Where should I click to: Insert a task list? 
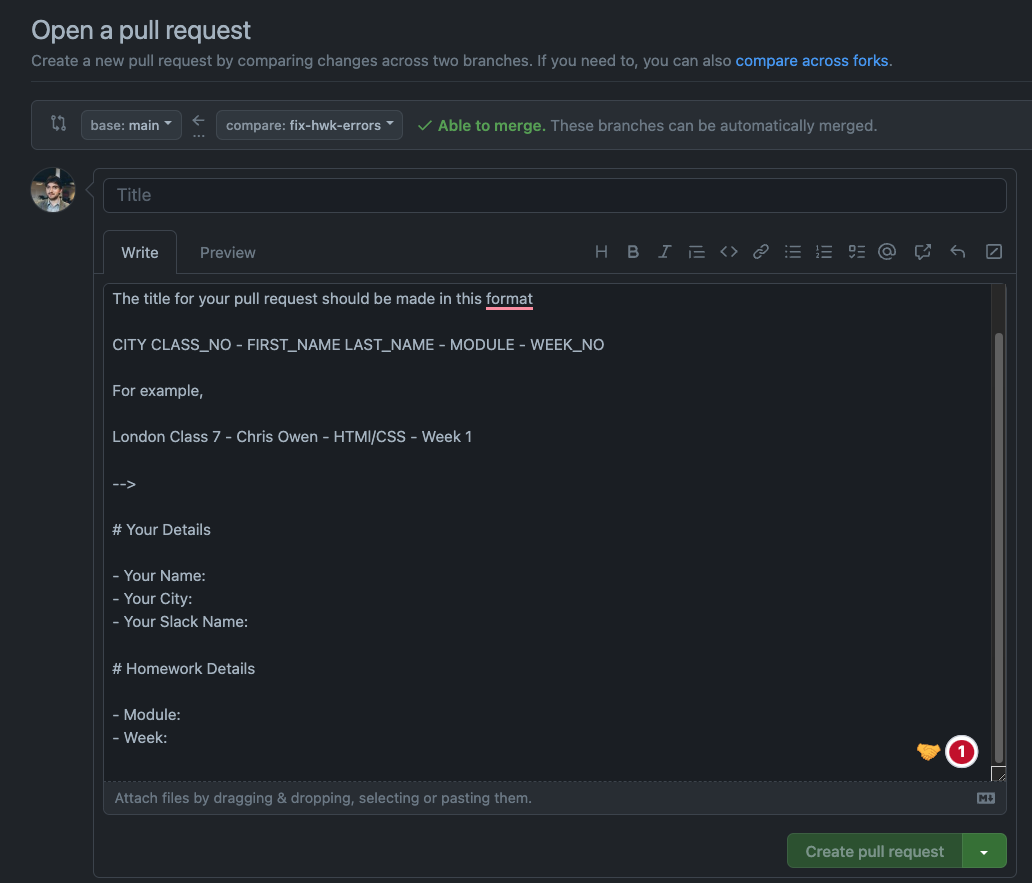(x=856, y=251)
